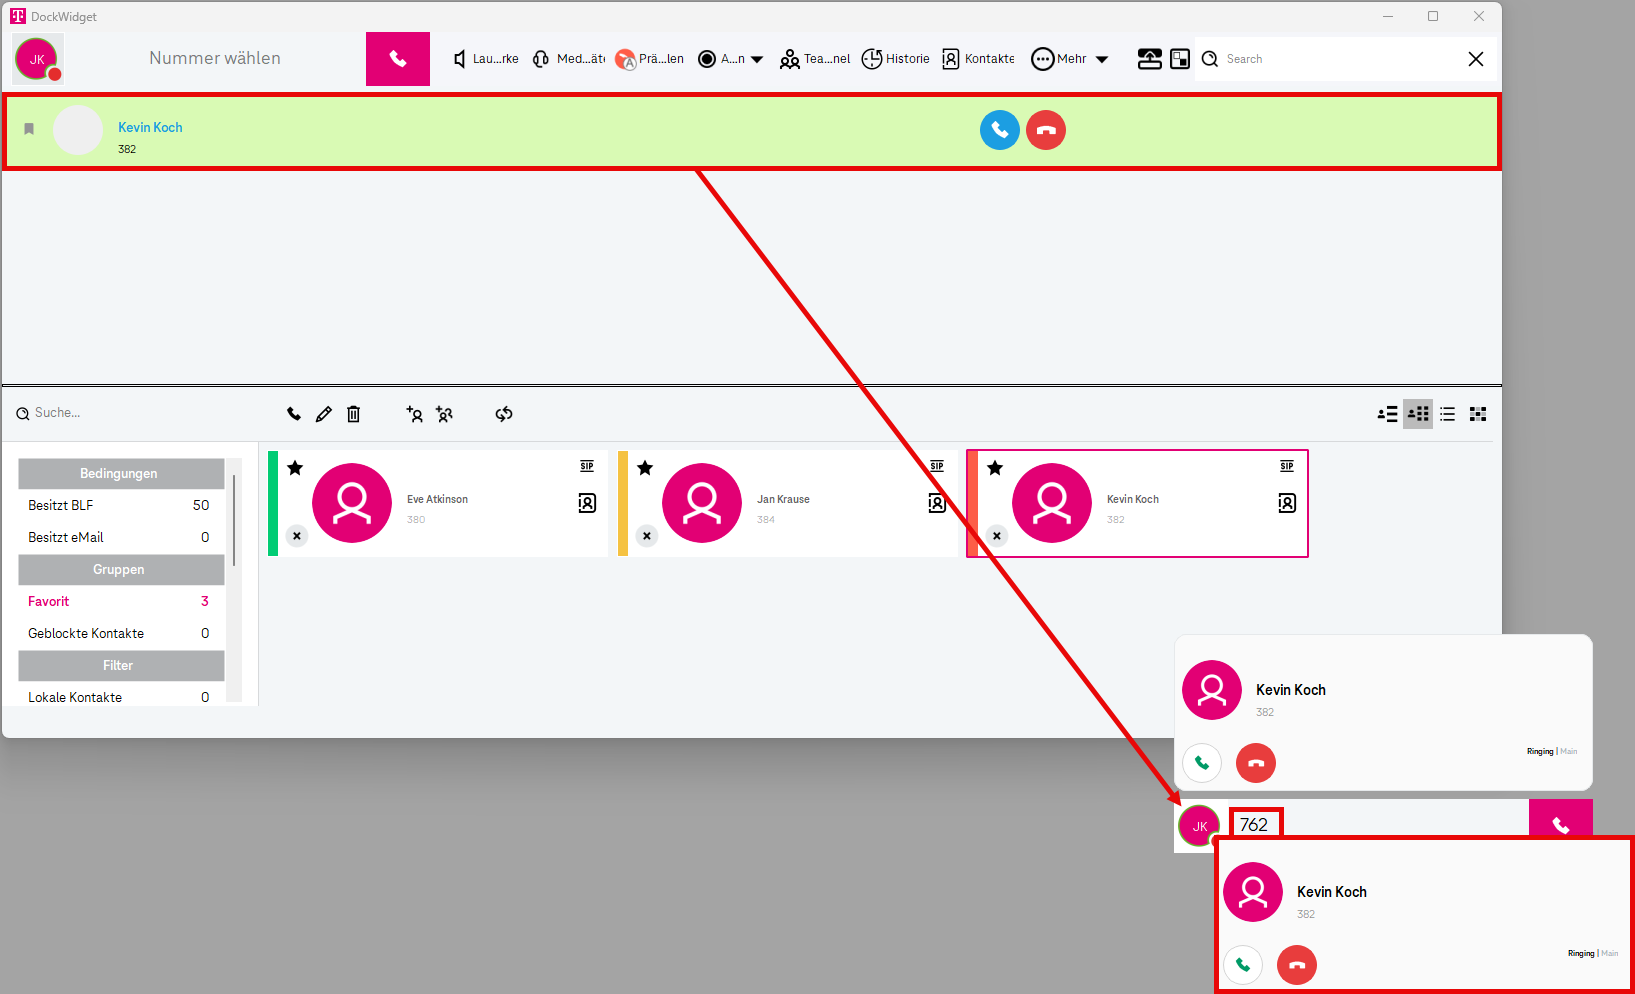
Task: Click the trash delete contact icon
Action: (x=353, y=414)
